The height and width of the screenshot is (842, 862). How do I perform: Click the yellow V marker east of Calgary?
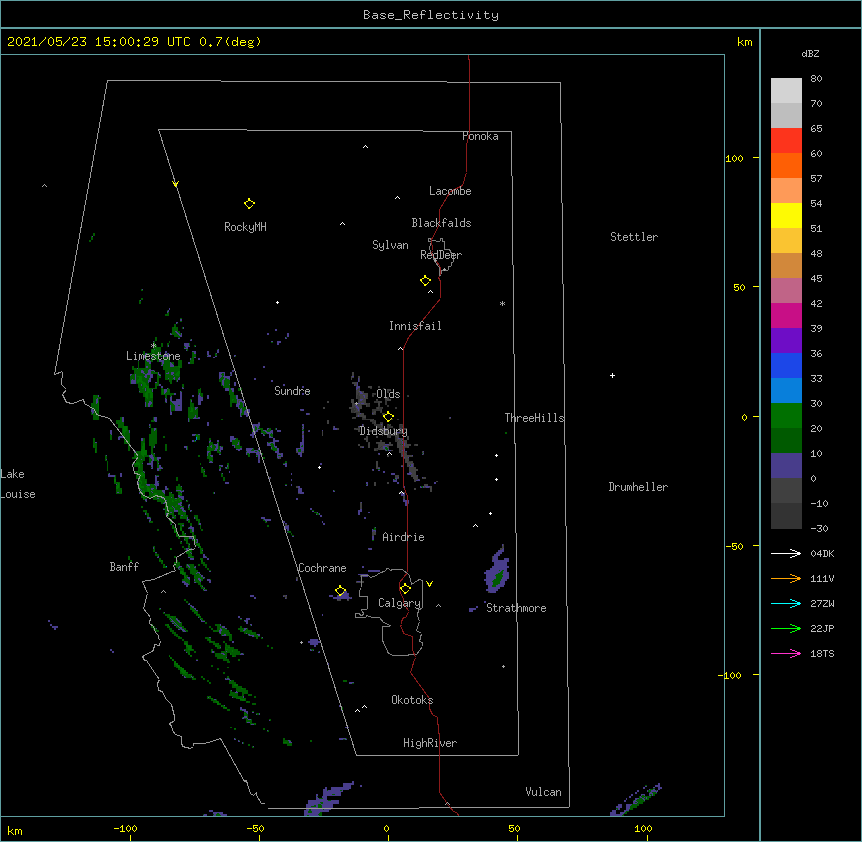pos(429,584)
